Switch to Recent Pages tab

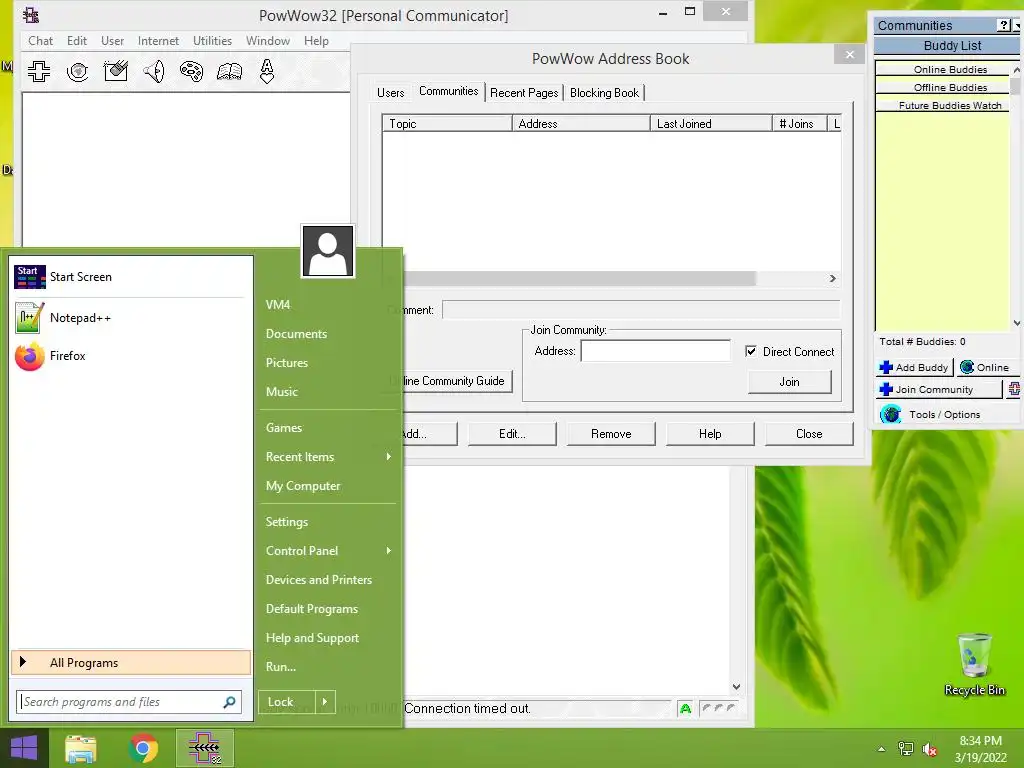[524, 93]
